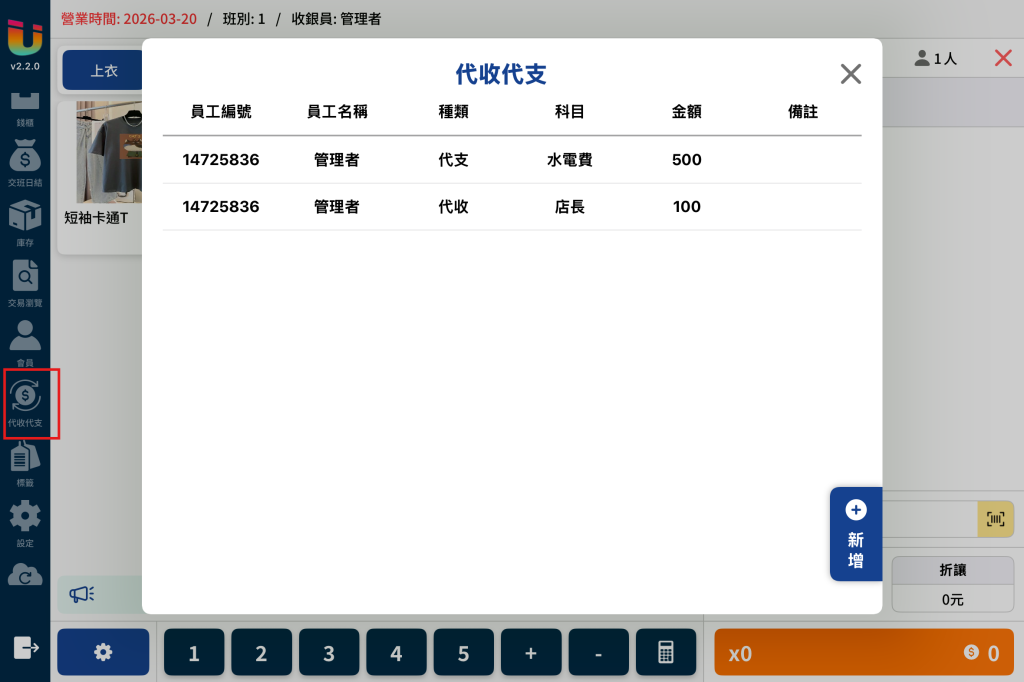
Task: Click the blue gear settings button
Action: click(x=103, y=652)
